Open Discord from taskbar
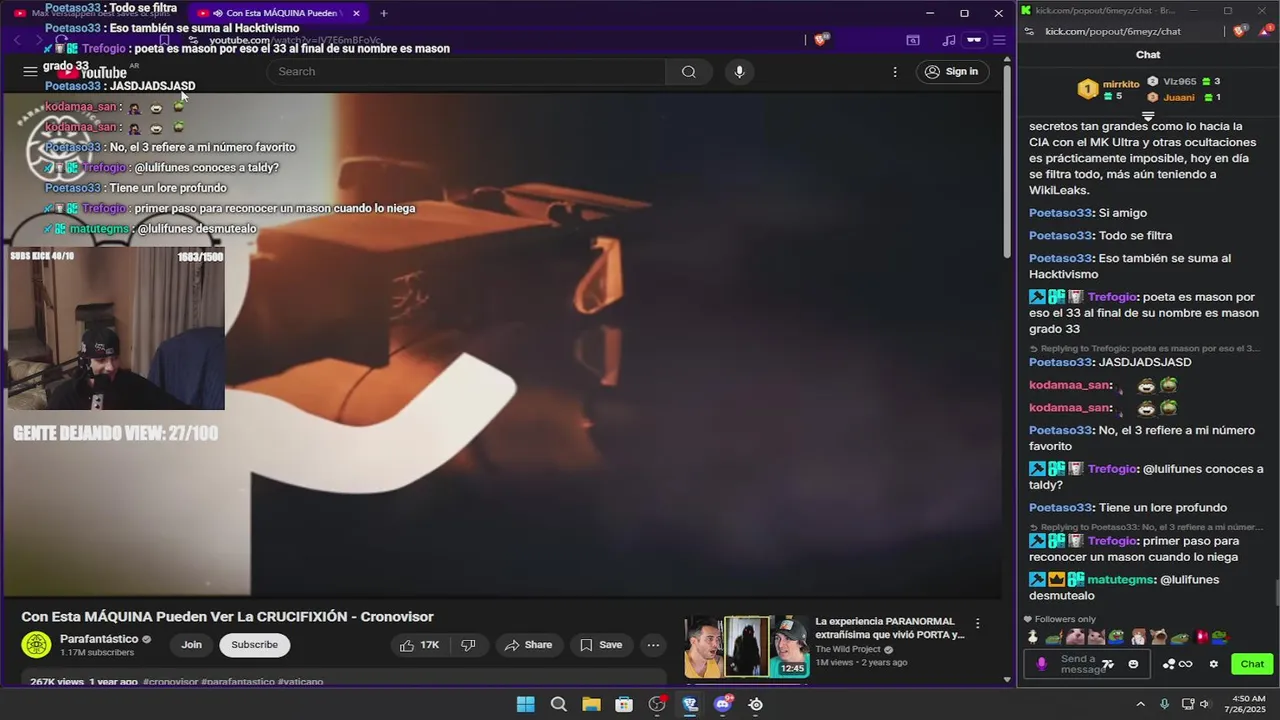The image size is (1280, 720). (x=723, y=704)
